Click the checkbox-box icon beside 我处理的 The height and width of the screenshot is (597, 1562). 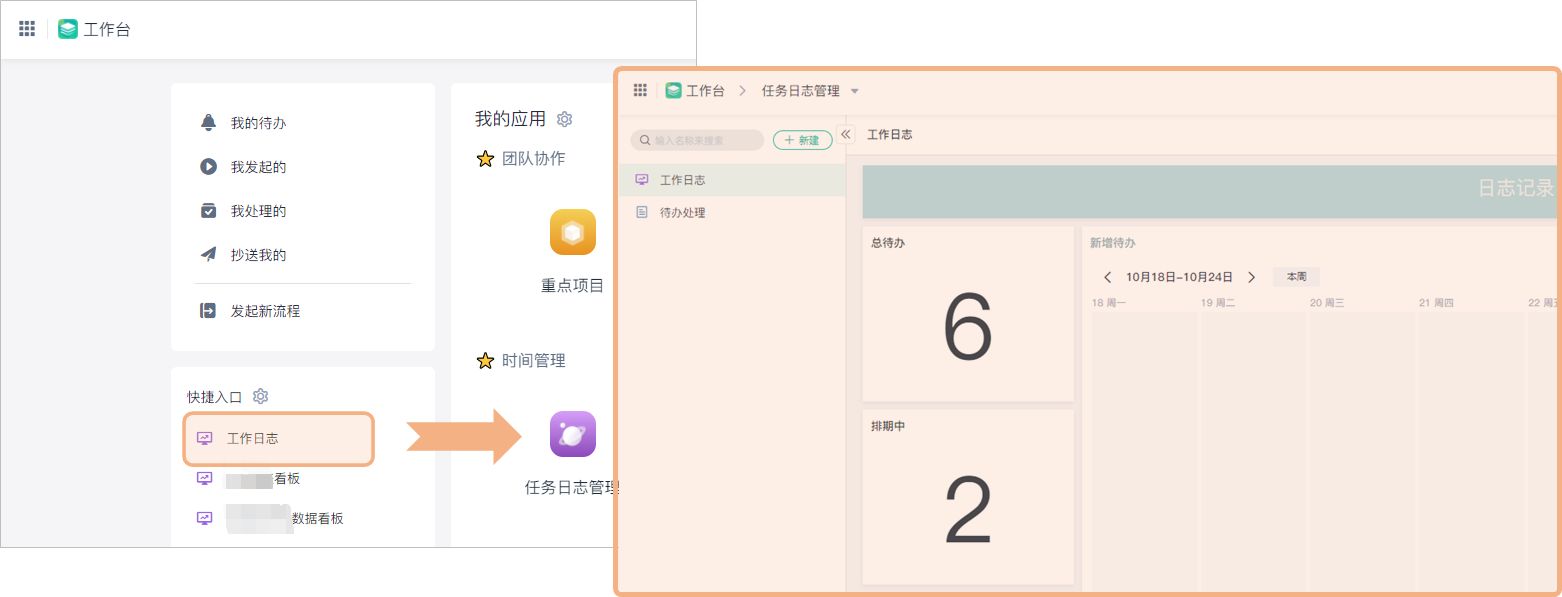tap(208, 211)
